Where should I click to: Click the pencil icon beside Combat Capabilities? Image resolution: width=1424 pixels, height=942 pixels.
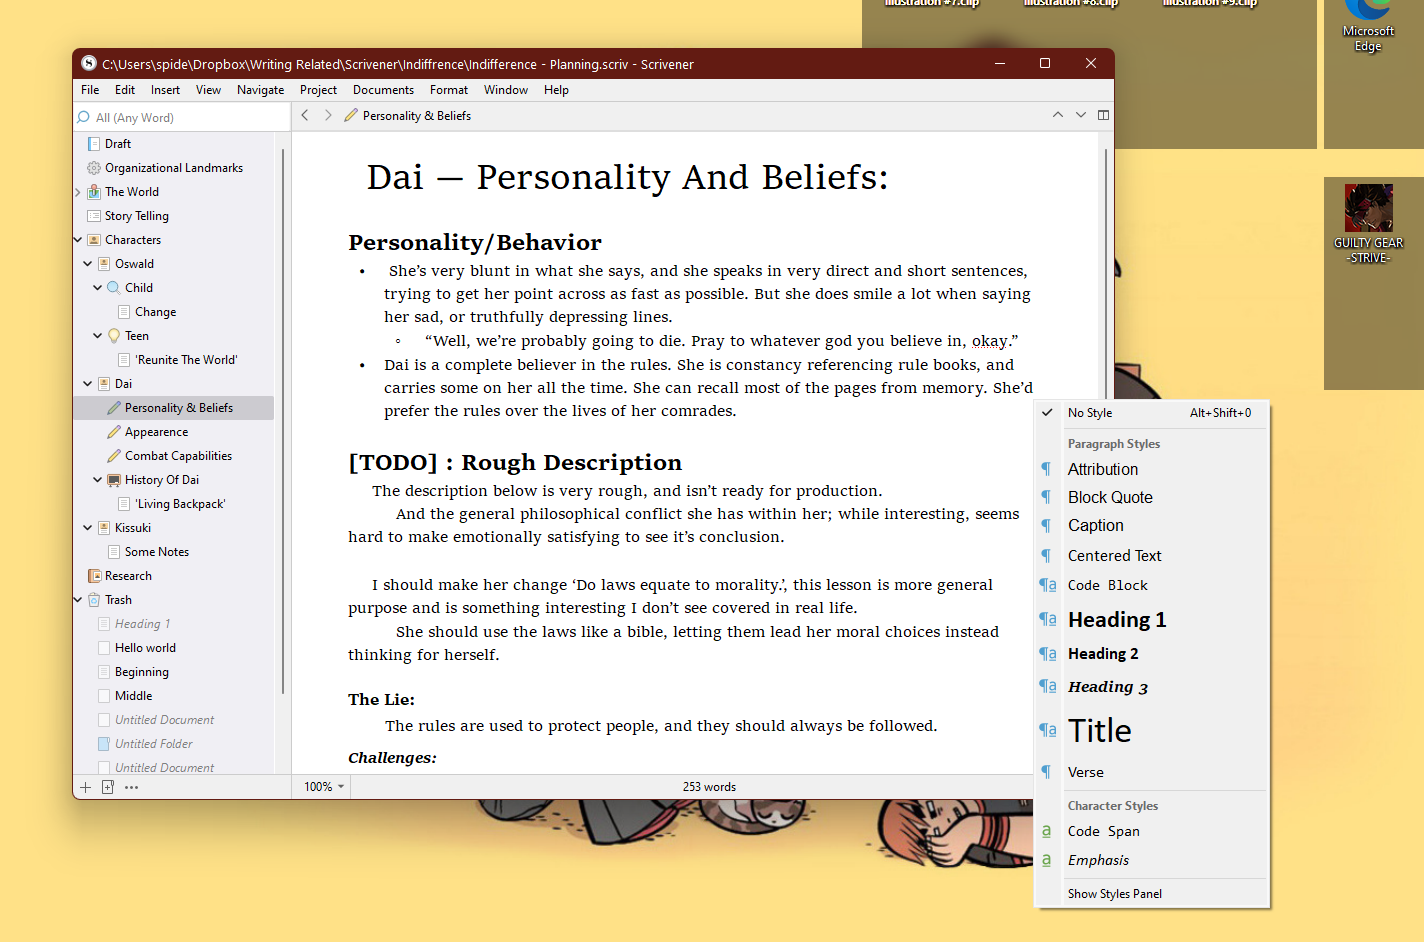[114, 455]
